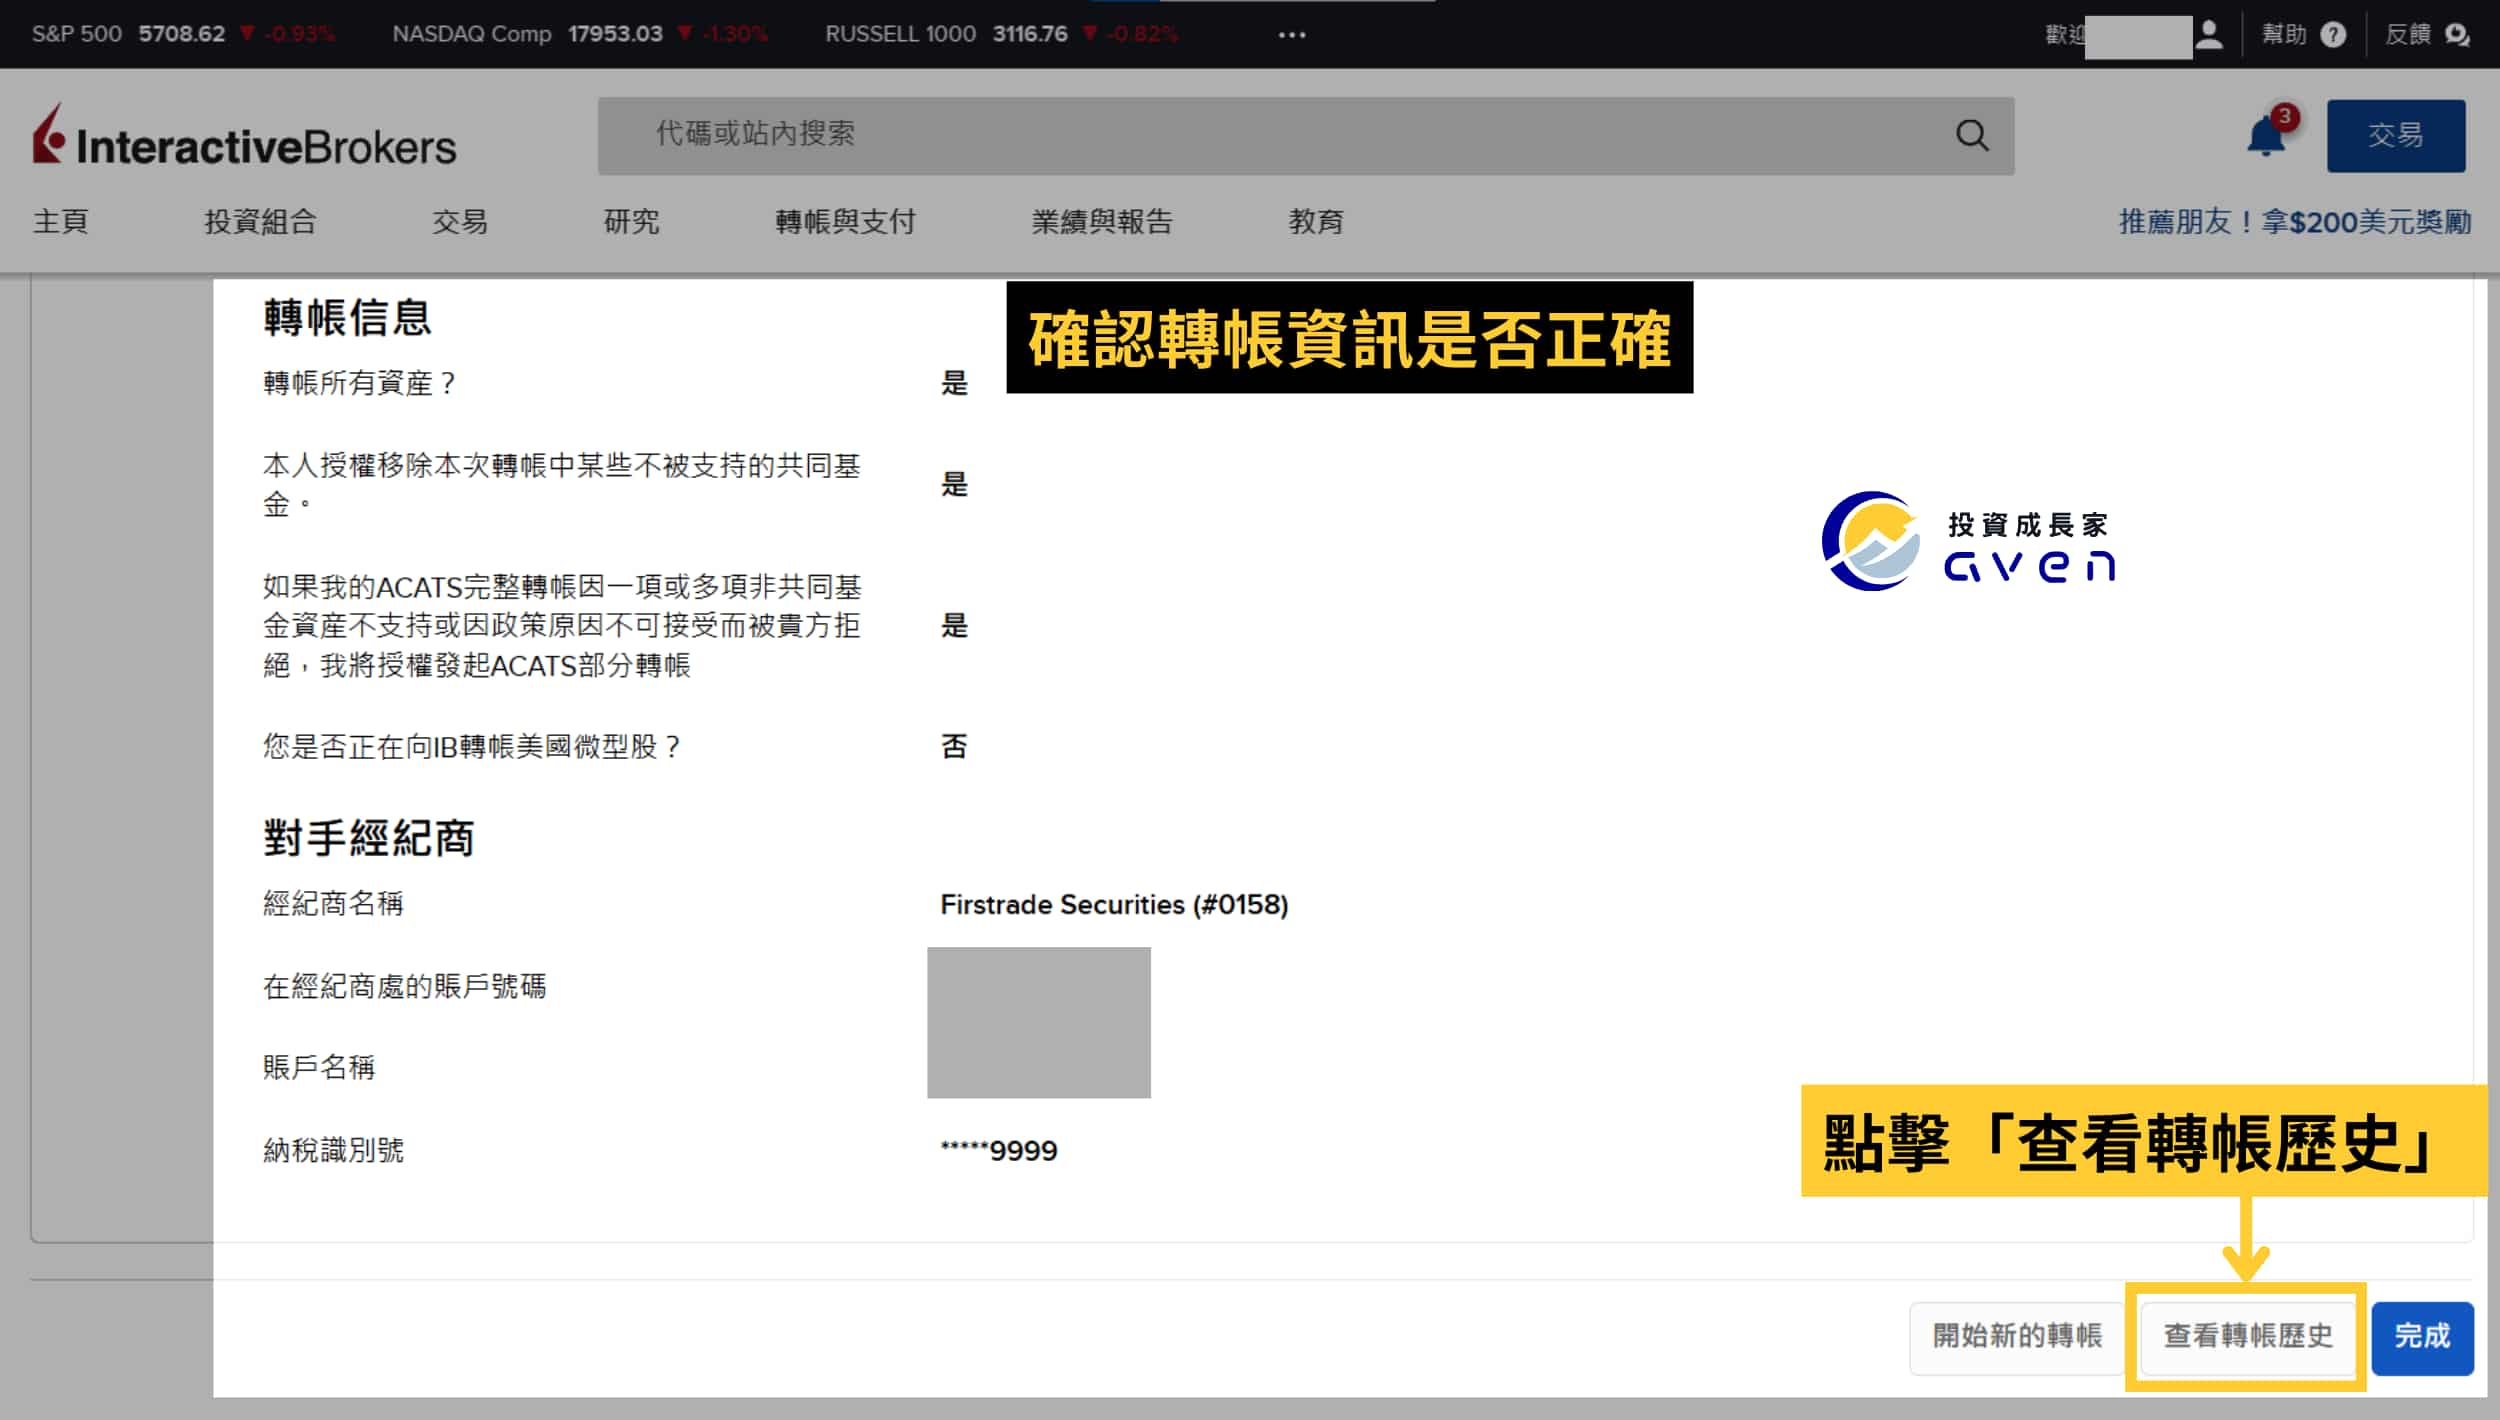The width and height of the screenshot is (2500, 1420).
Task: Click the 完成 button
Action: tap(2422, 1337)
